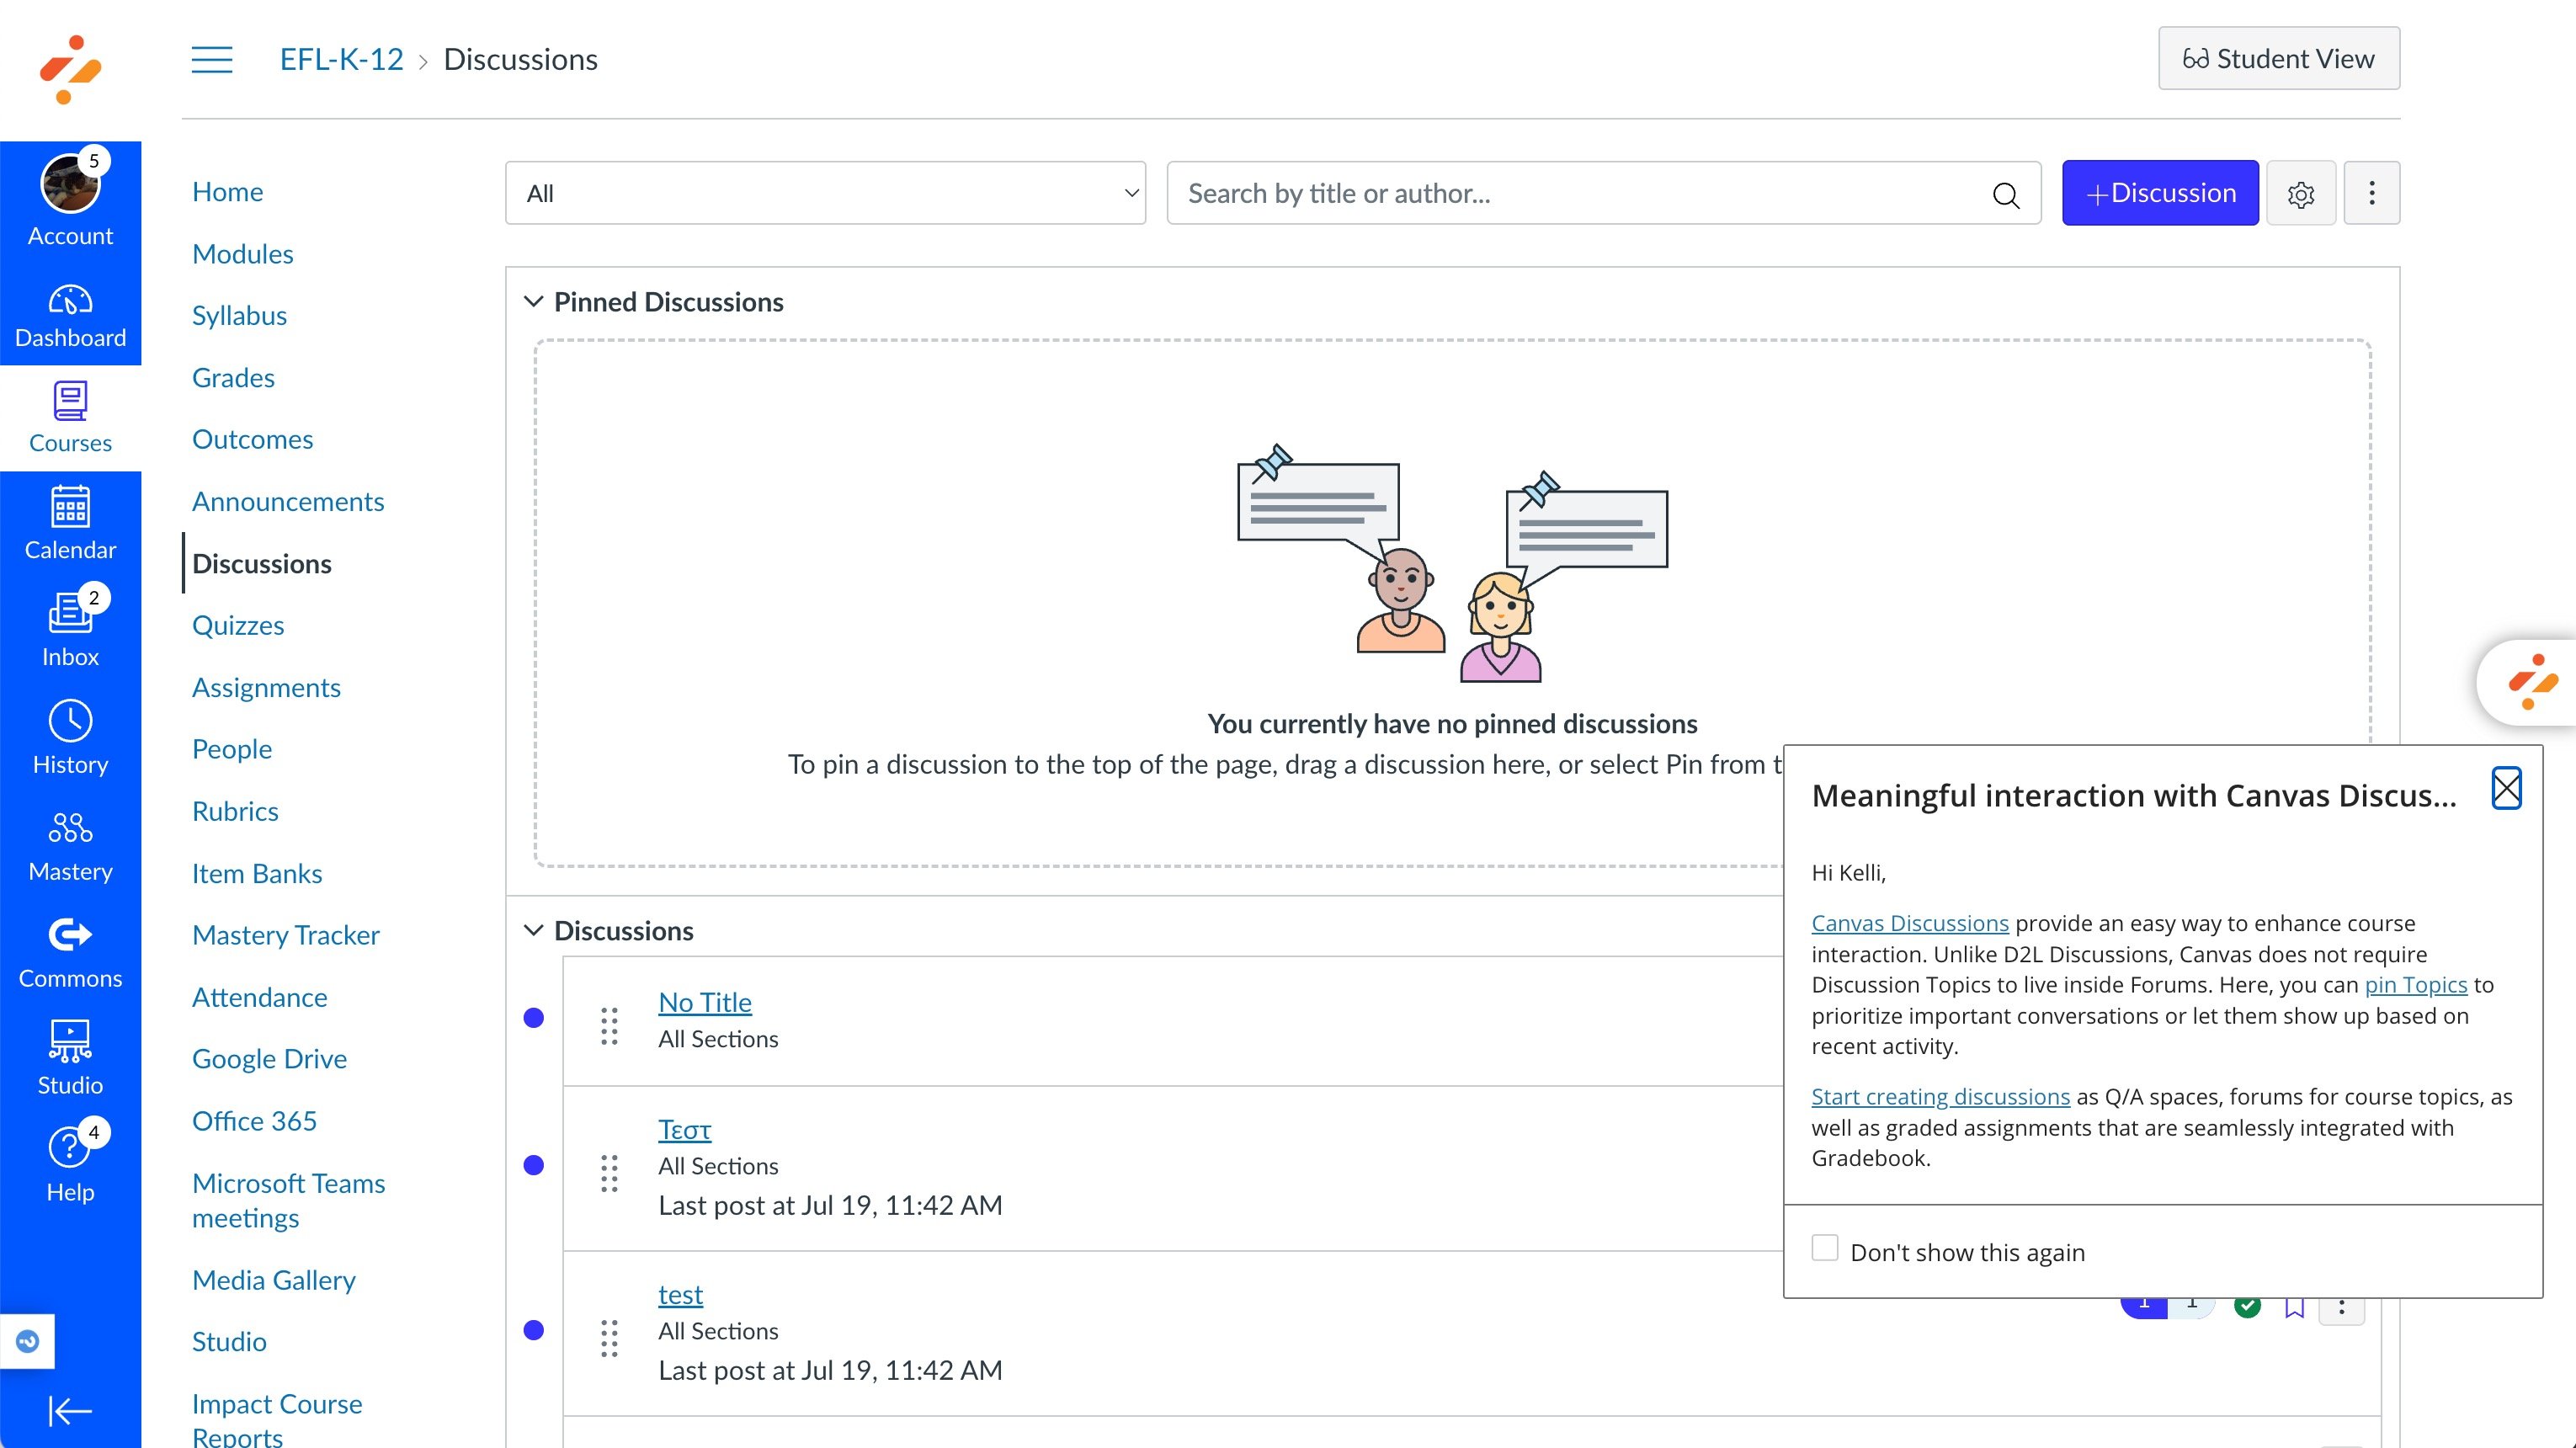Check the Don't show this again box
Viewport: 2576px width, 1448px height.
(1824, 1247)
